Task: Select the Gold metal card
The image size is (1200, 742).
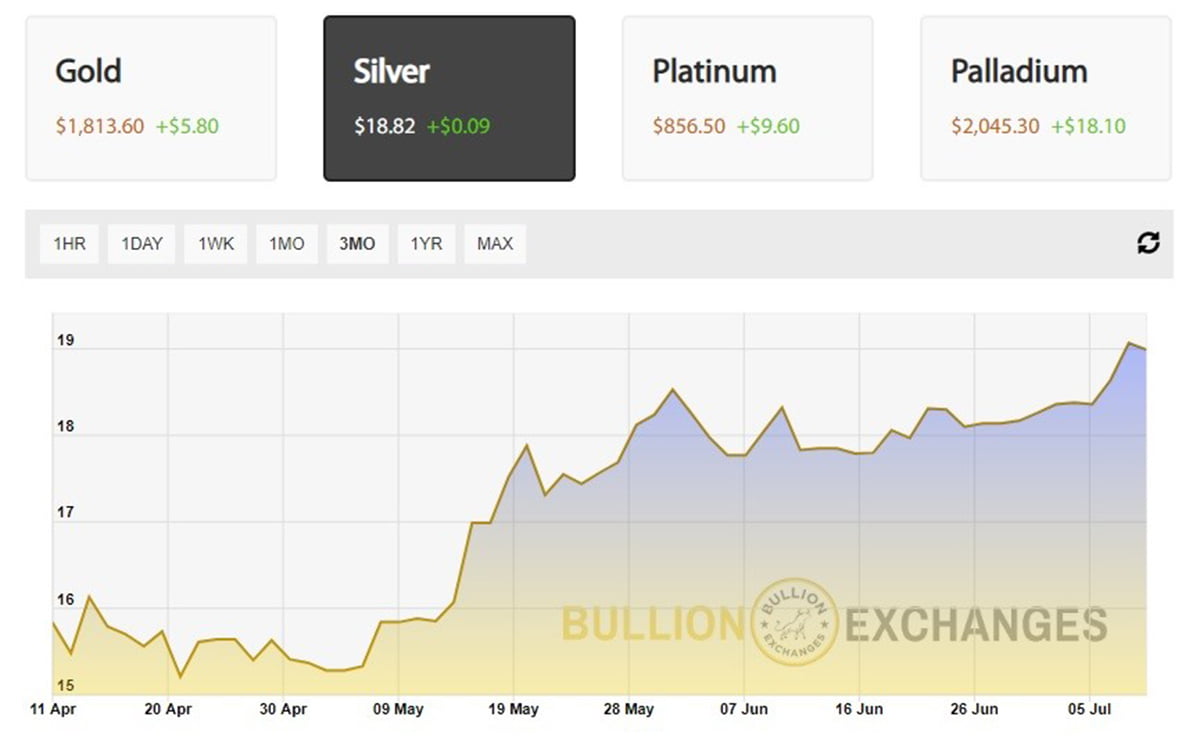Action: (x=150, y=95)
